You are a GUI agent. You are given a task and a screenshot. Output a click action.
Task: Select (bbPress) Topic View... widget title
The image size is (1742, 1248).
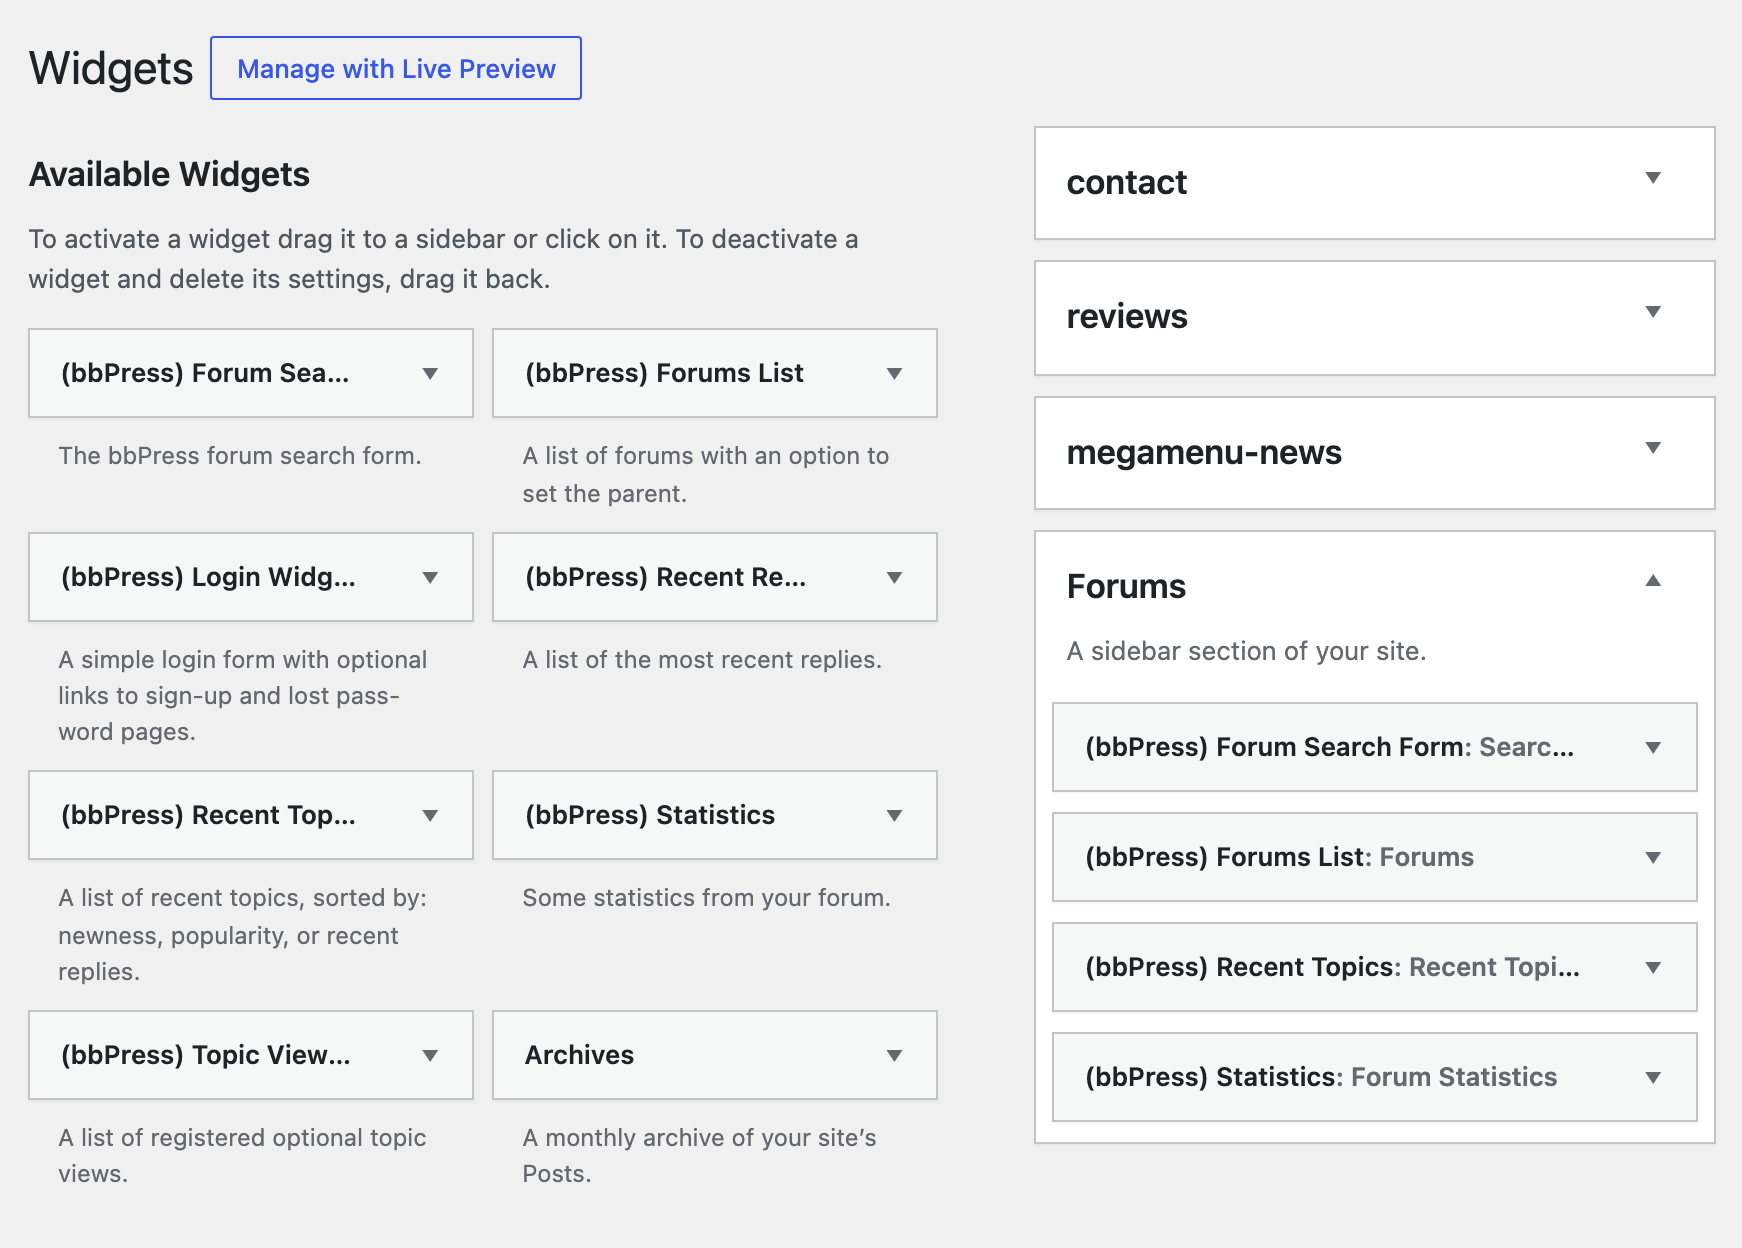point(205,1055)
